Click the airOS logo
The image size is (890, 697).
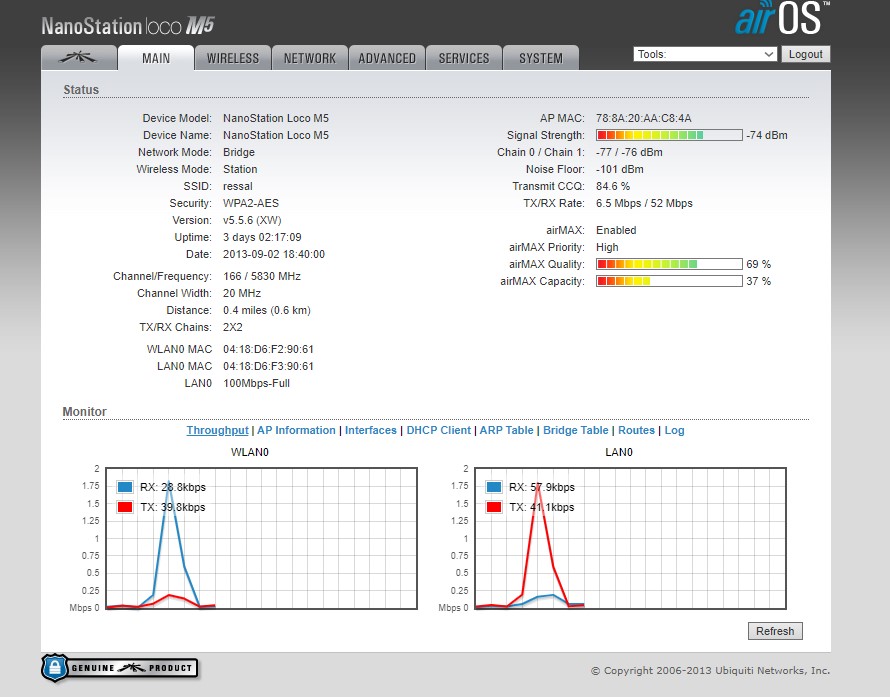click(x=782, y=18)
